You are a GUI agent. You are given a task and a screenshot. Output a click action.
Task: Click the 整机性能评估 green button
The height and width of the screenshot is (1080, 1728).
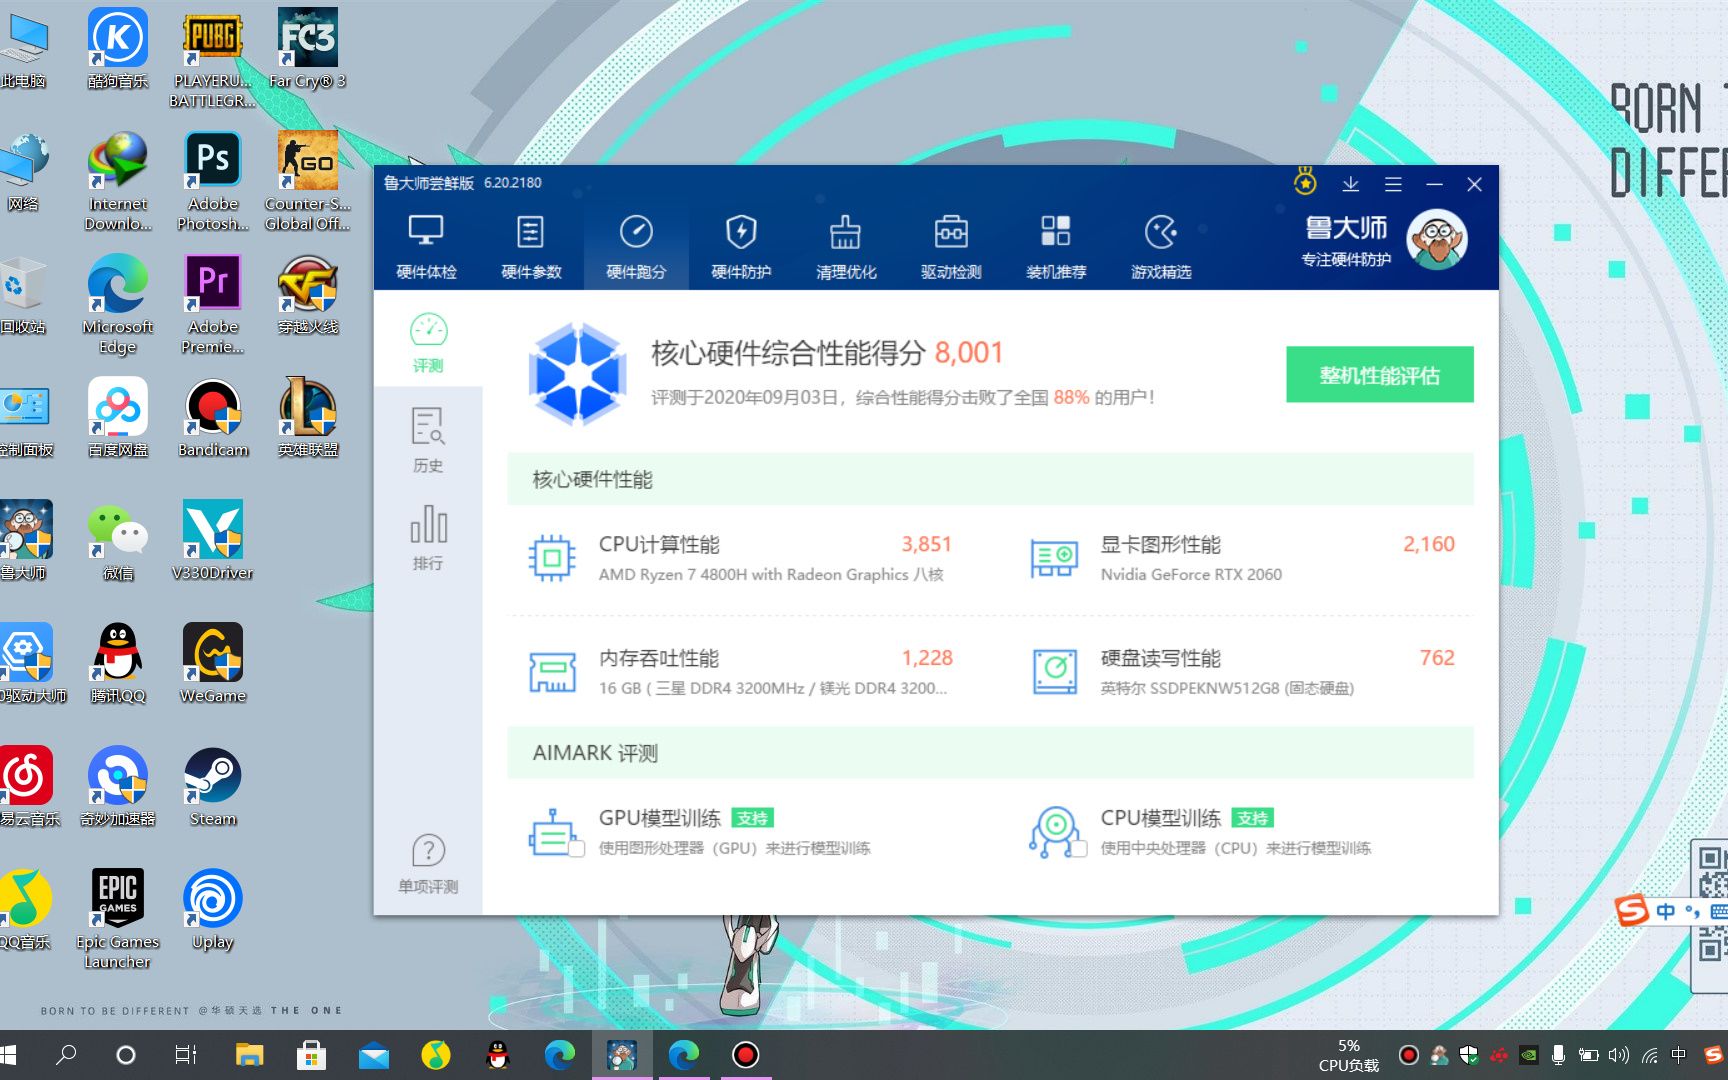coord(1380,375)
